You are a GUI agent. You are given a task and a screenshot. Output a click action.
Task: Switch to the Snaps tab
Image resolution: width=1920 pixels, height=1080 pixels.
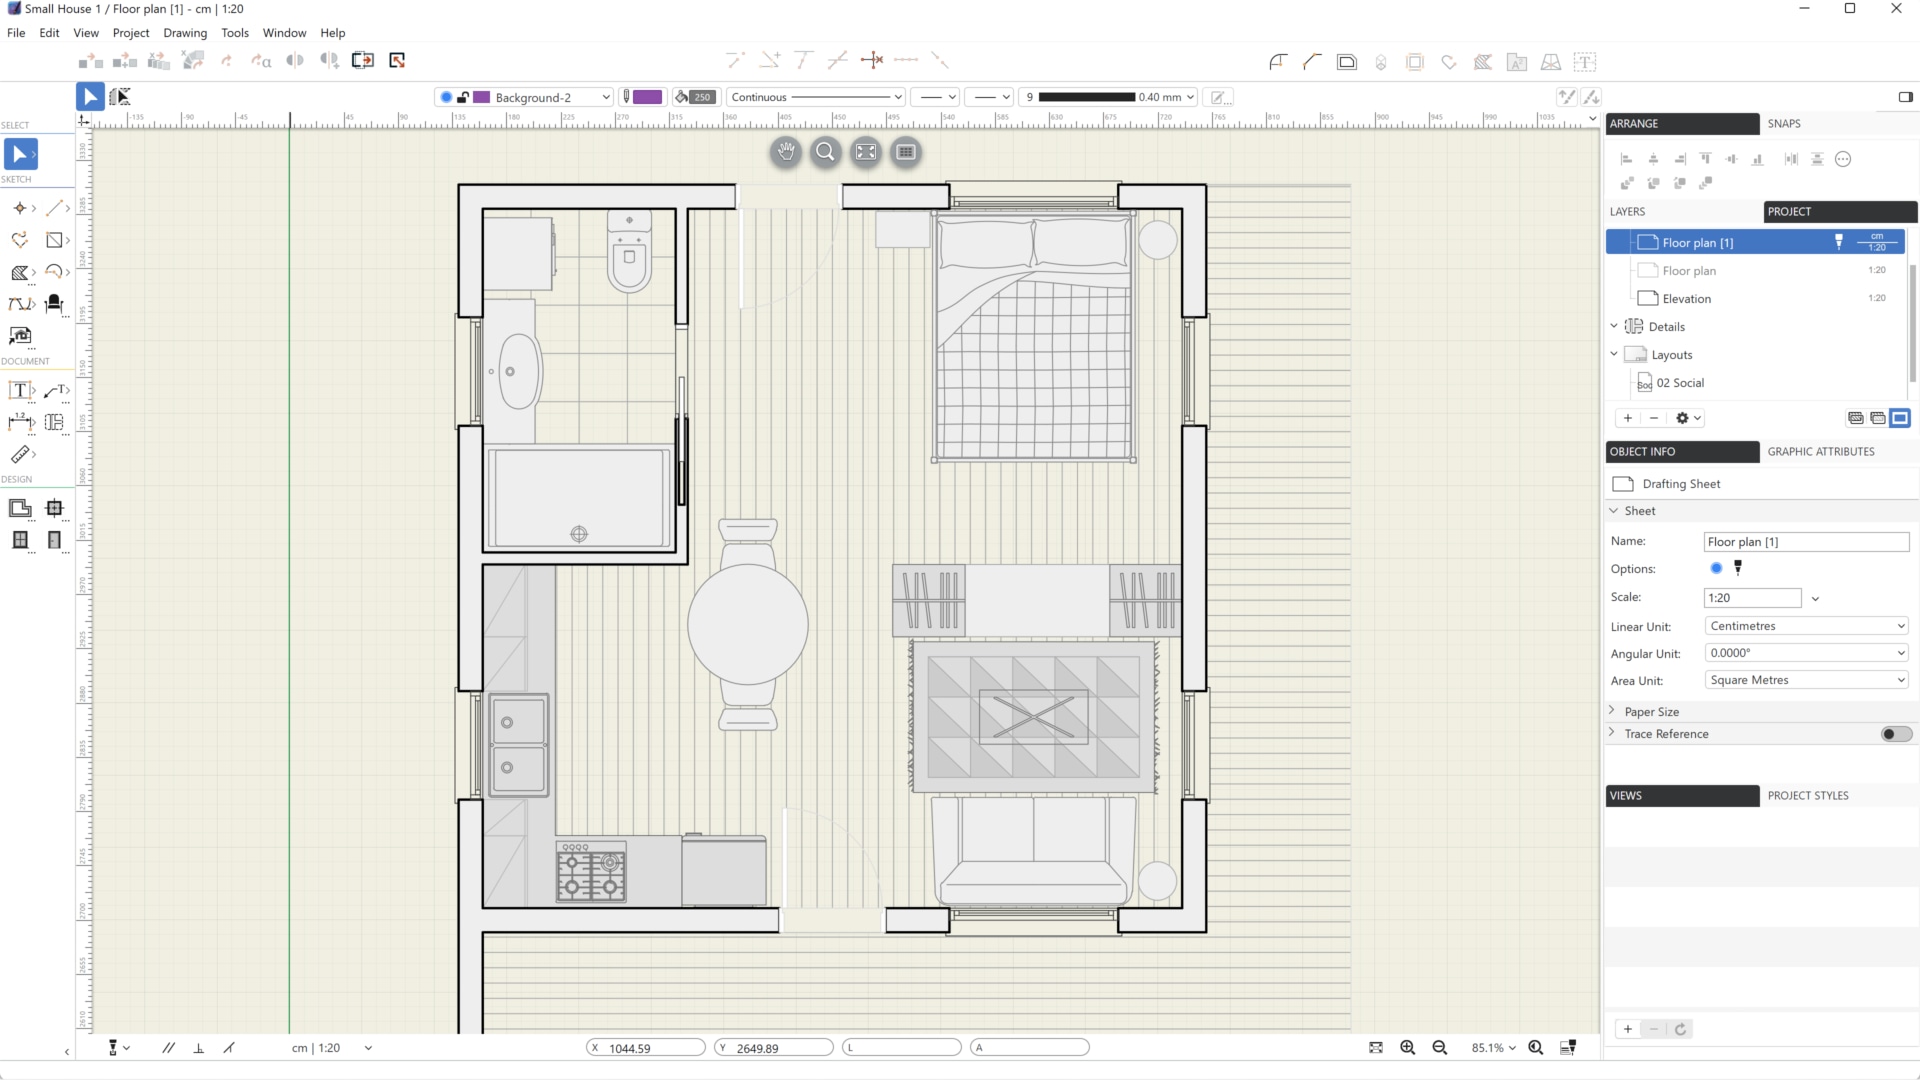1783,124
